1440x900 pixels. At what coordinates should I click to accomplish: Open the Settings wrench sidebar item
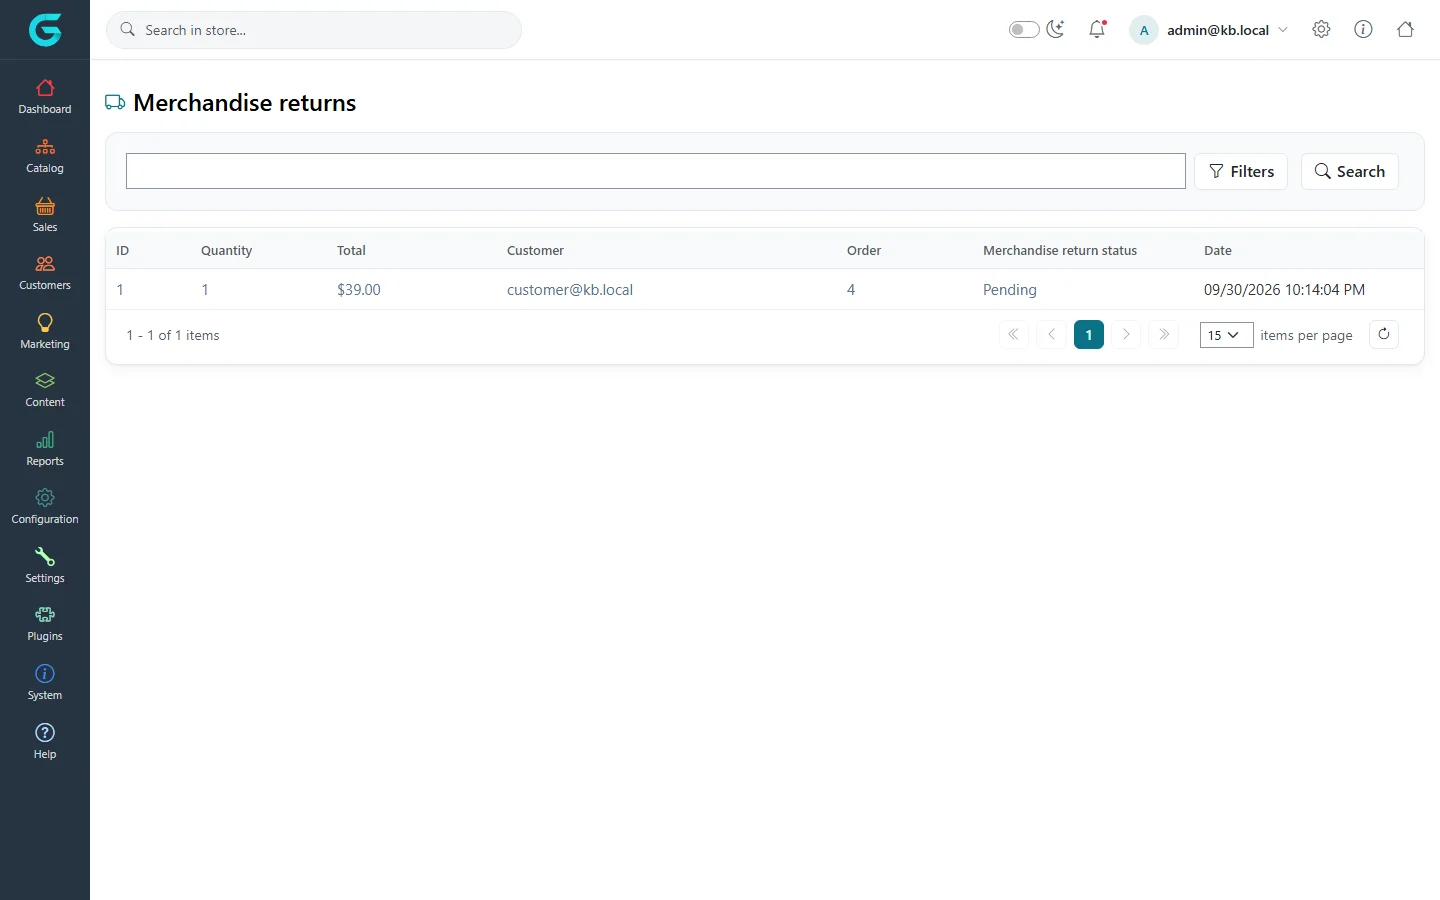(x=45, y=566)
